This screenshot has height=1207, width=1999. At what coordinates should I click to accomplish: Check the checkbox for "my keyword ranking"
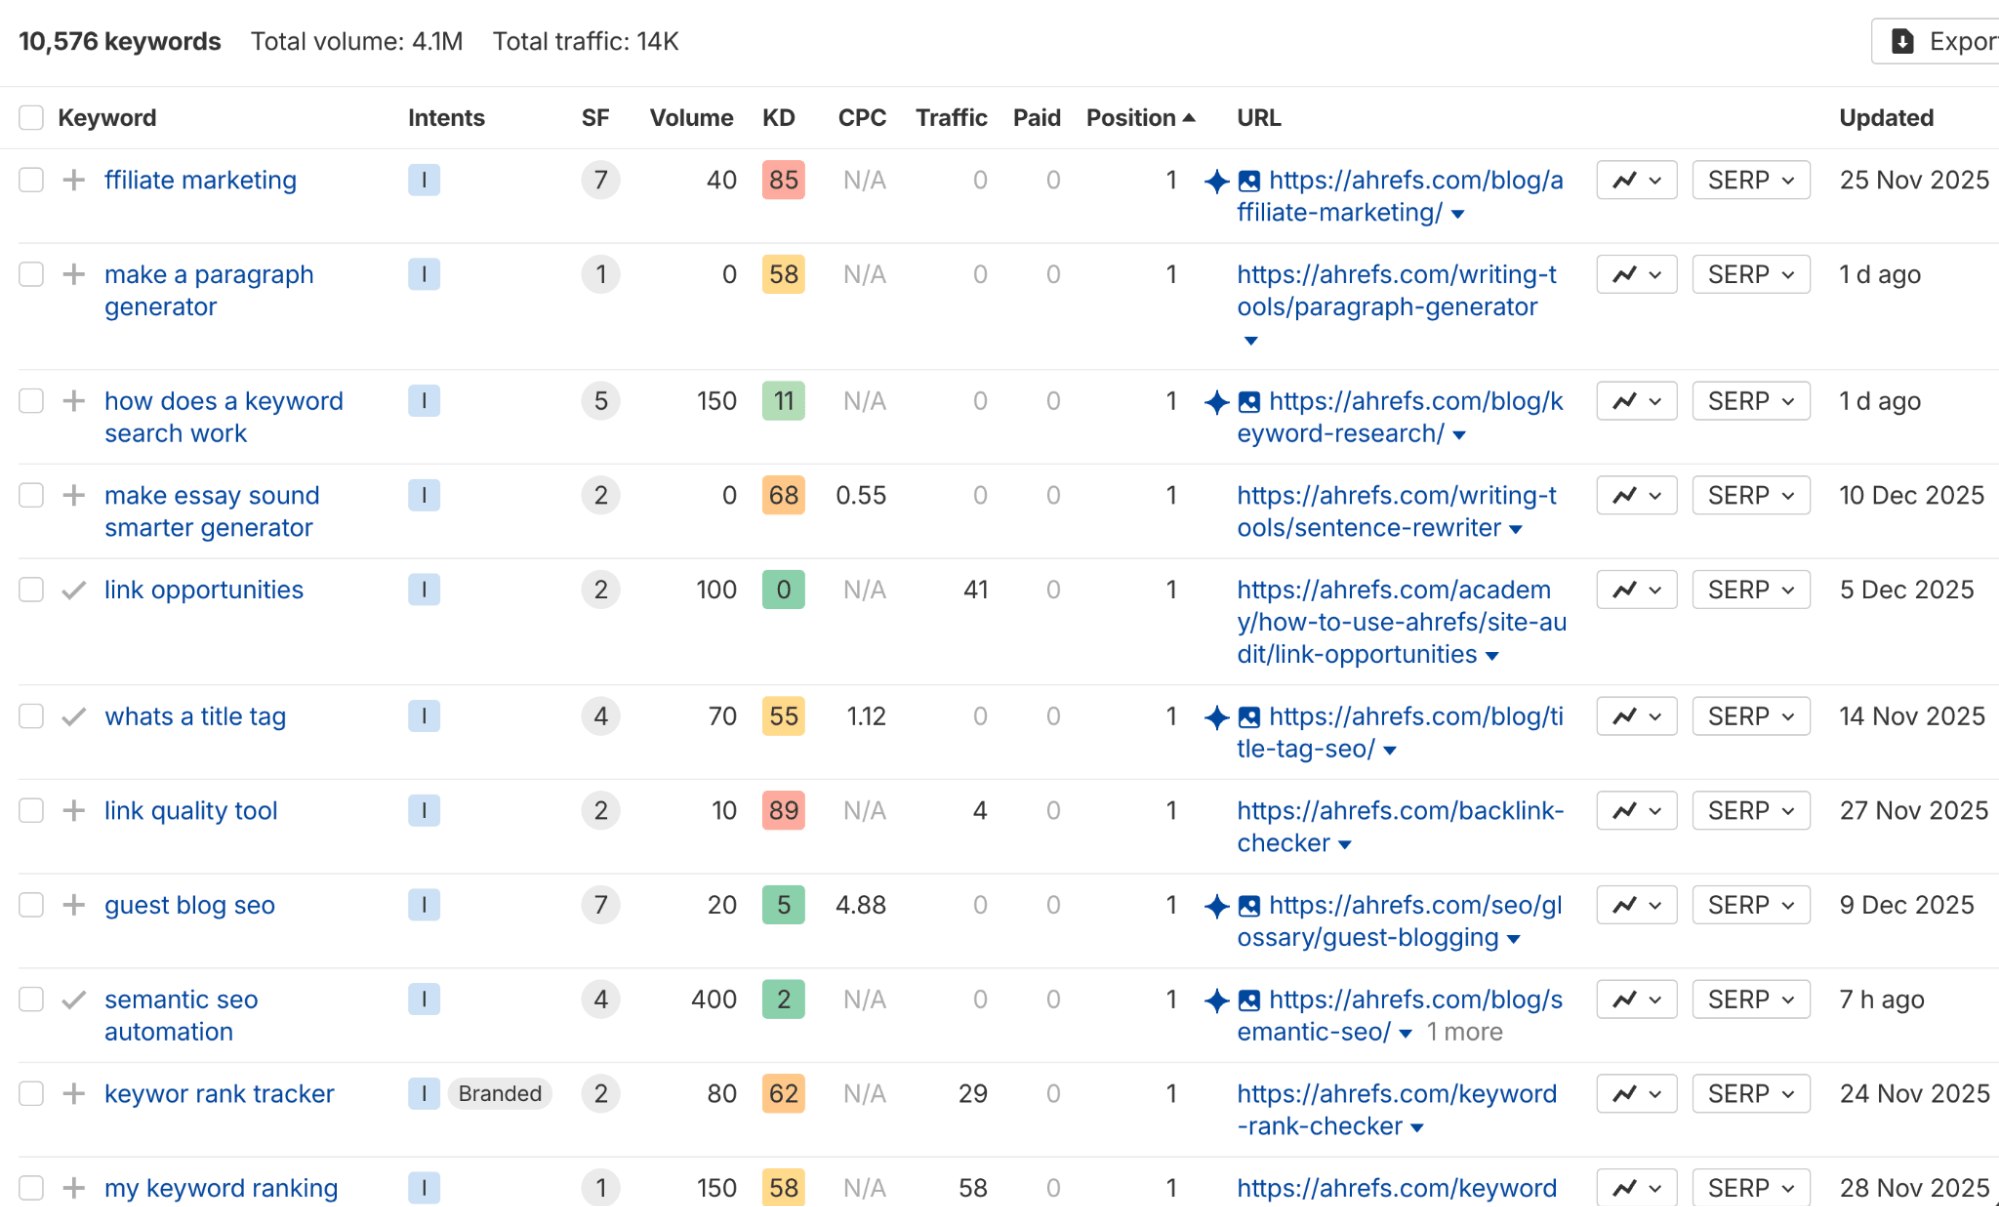30,1187
